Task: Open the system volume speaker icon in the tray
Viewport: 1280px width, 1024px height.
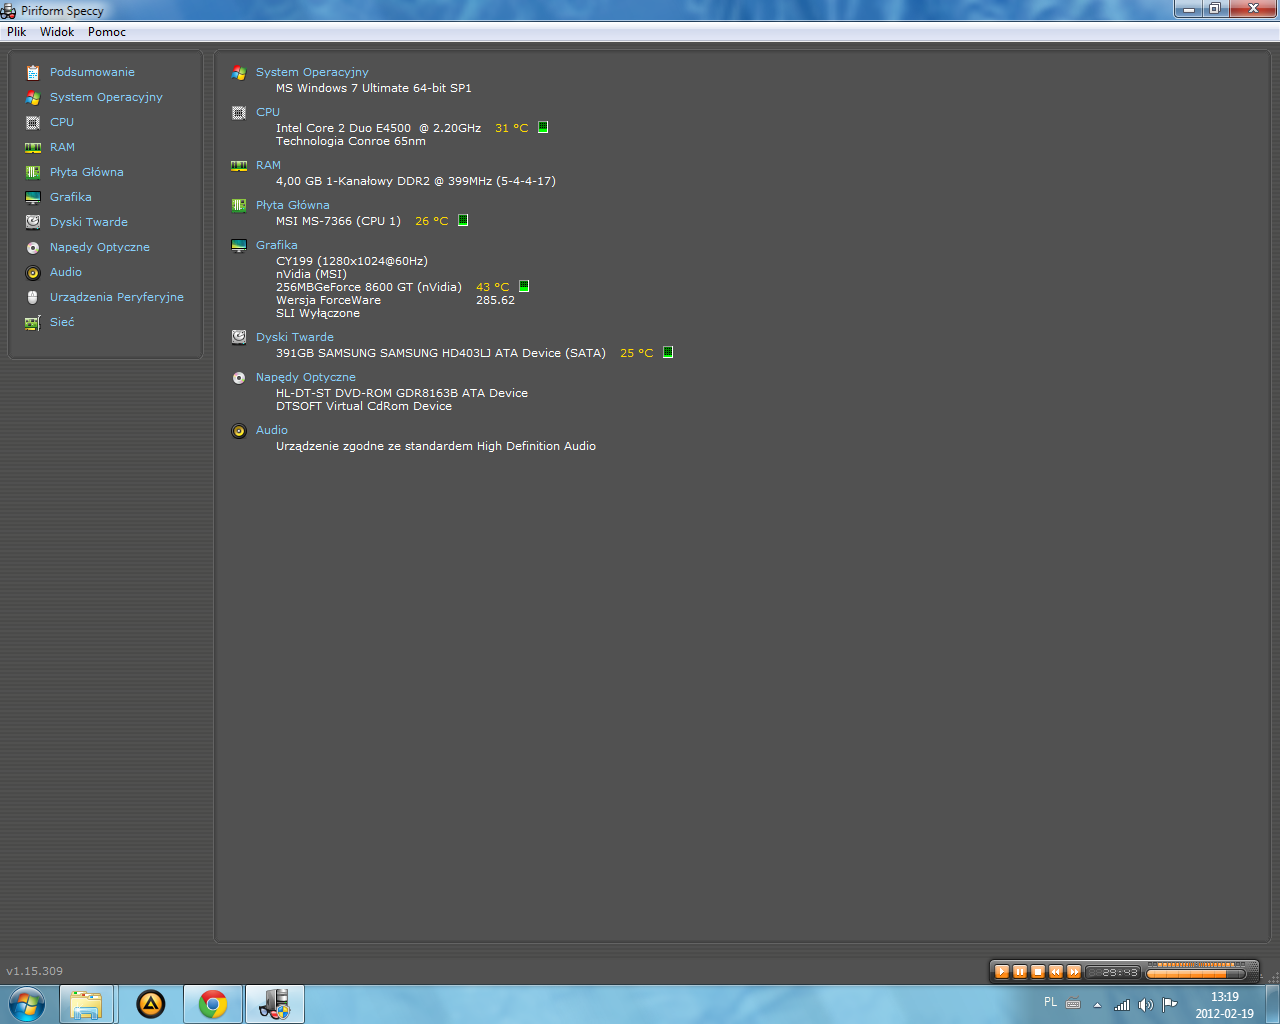Action: 1146,1005
